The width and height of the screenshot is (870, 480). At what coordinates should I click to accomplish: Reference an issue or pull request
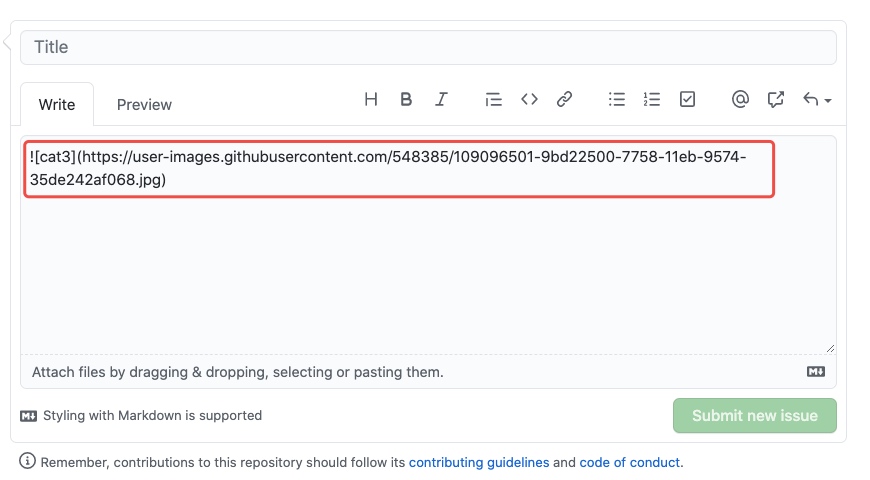[x=775, y=99]
